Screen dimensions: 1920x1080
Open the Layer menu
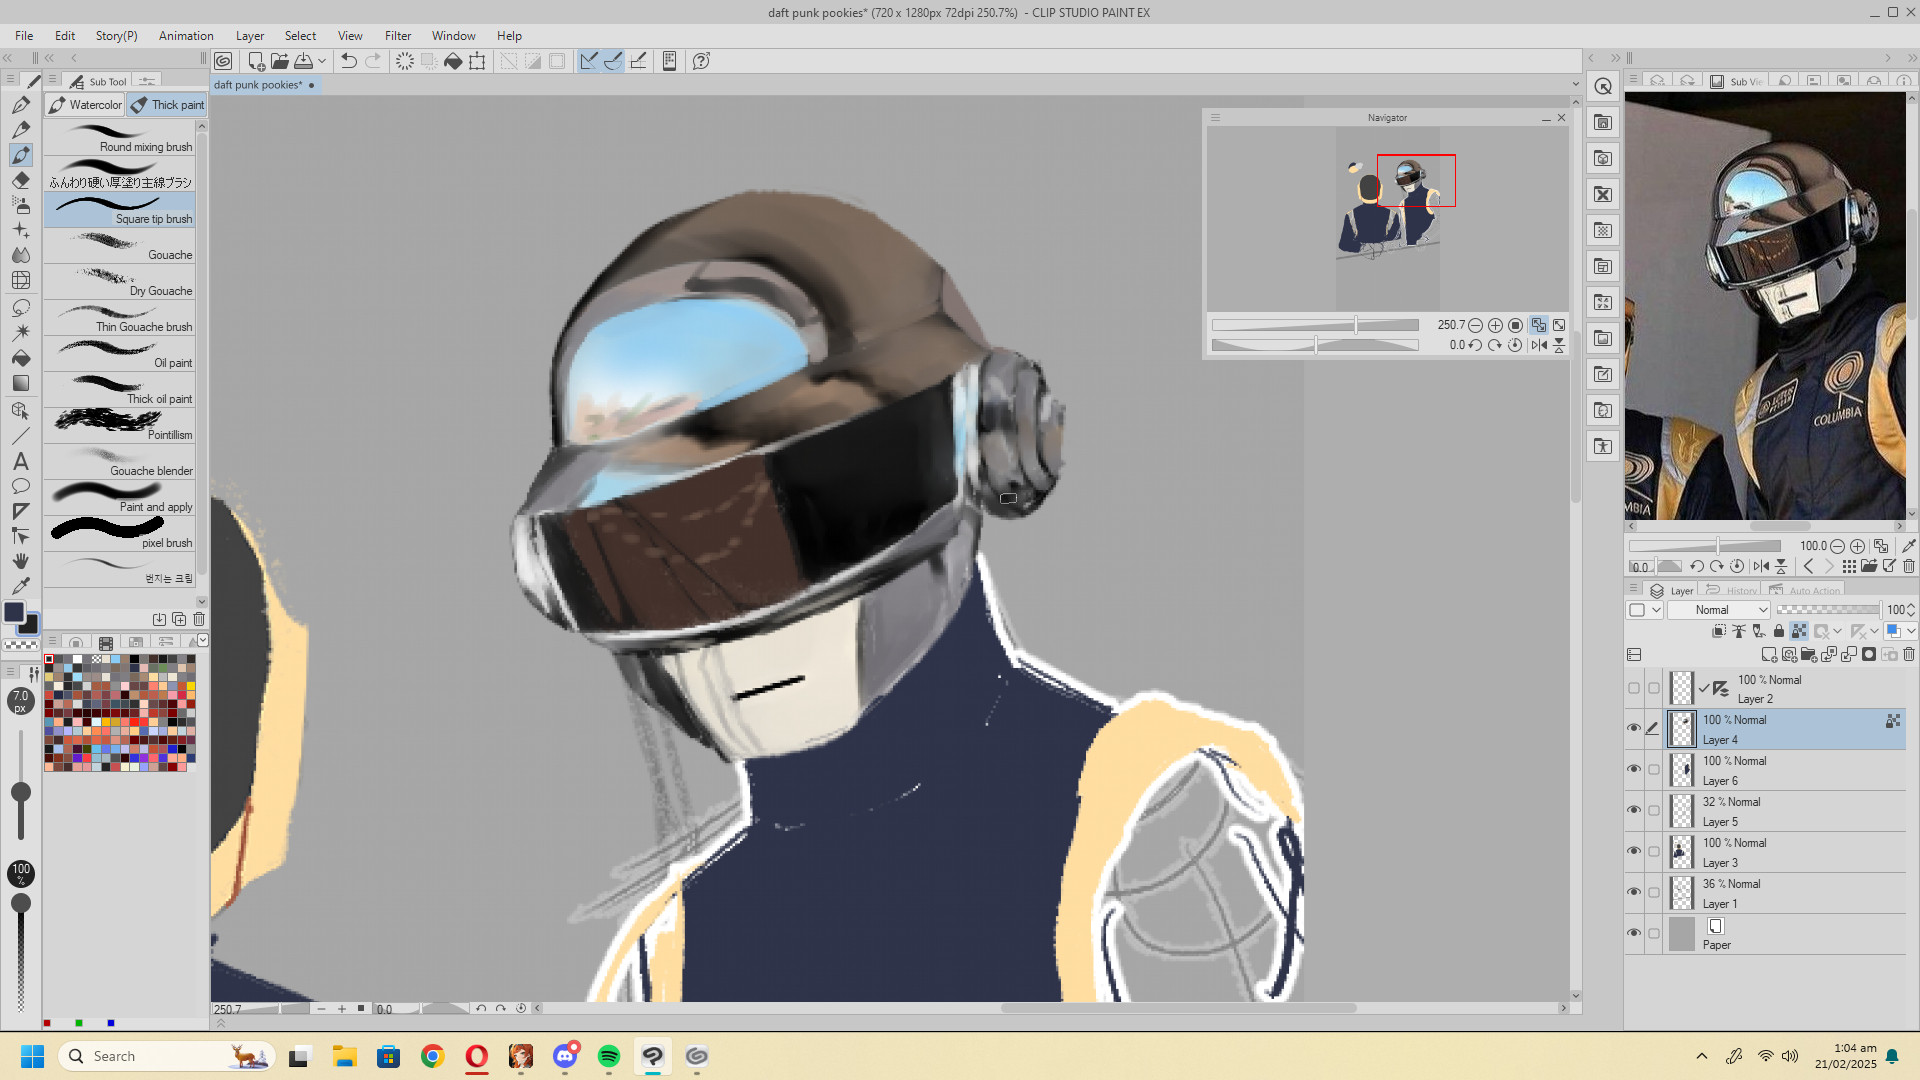tap(249, 36)
